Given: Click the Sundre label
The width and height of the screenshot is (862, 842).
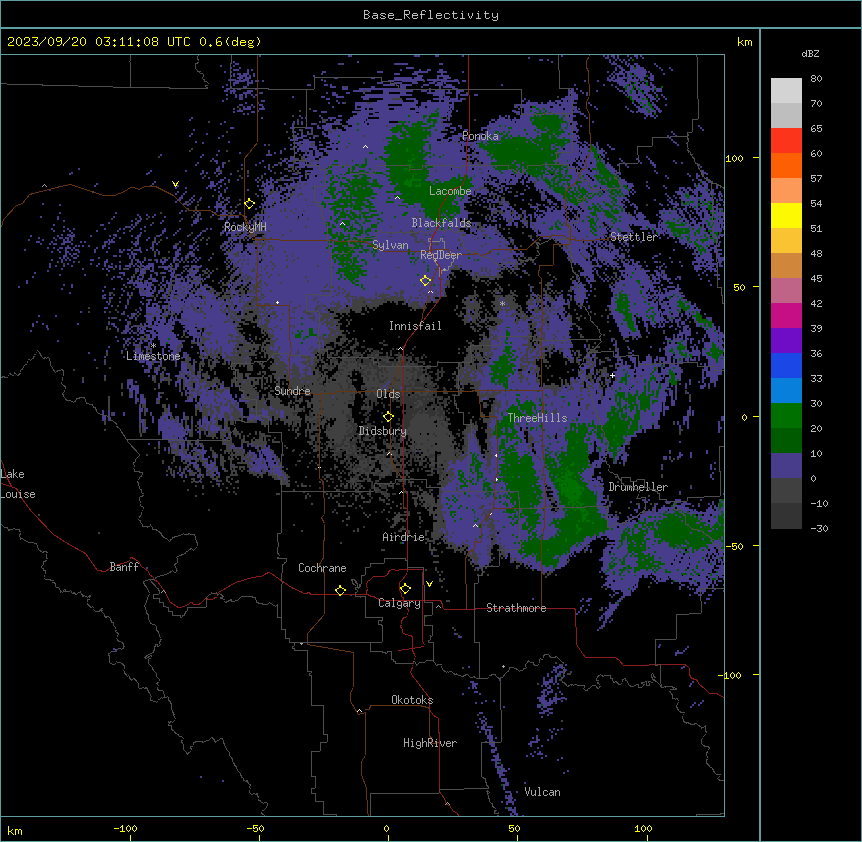Looking at the screenshot, I should coord(292,391).
